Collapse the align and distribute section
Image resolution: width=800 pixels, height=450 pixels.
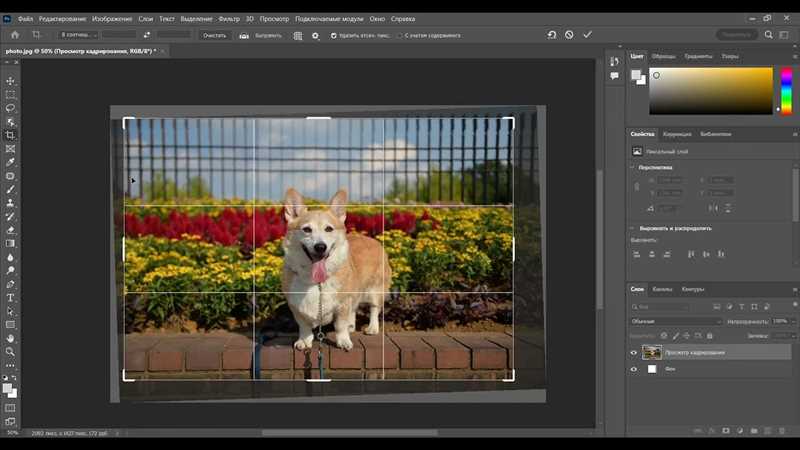pos(633,228)
